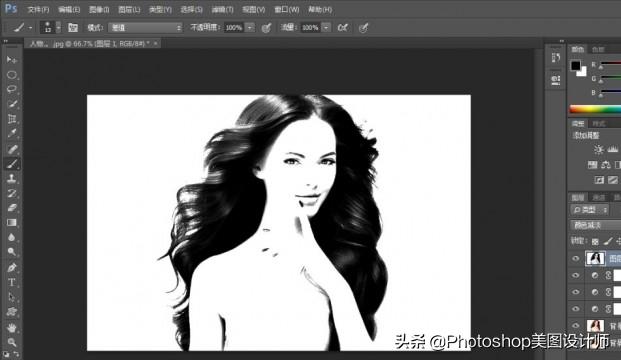Open the 视图(V) menu

coord(253,9)
